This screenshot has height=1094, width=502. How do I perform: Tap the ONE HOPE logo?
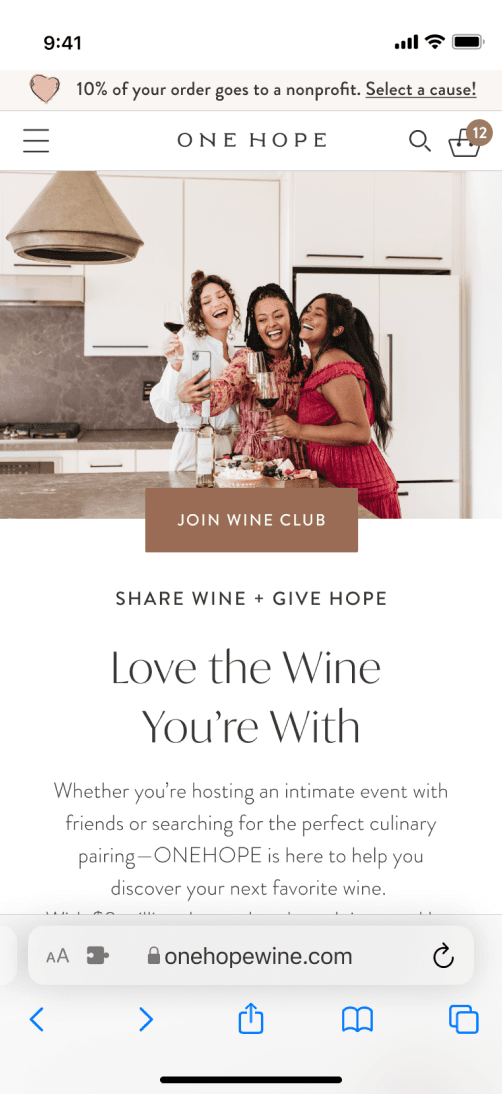tap(252, 140)
